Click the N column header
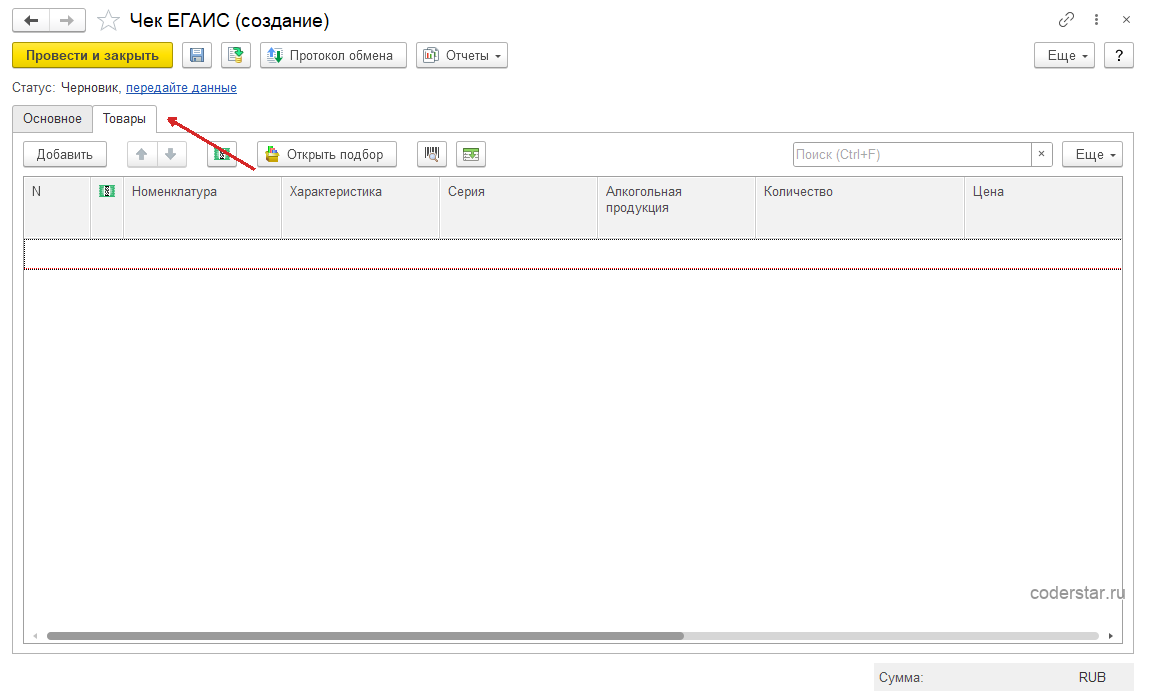The width and height of the screenshot is (1150, 700). (x=57, y=208)
